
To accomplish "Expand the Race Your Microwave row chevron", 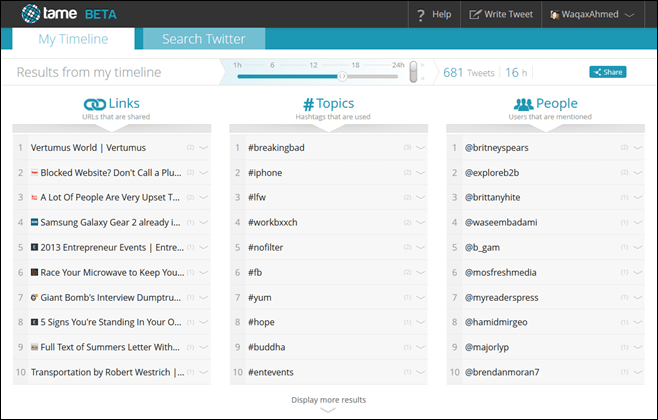I will pos(204,272).
